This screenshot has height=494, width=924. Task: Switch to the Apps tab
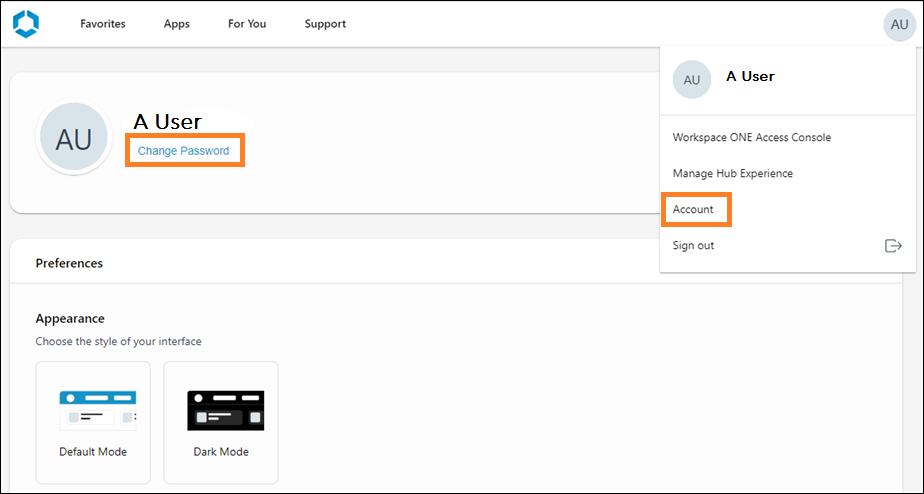(x=177, y=24)
